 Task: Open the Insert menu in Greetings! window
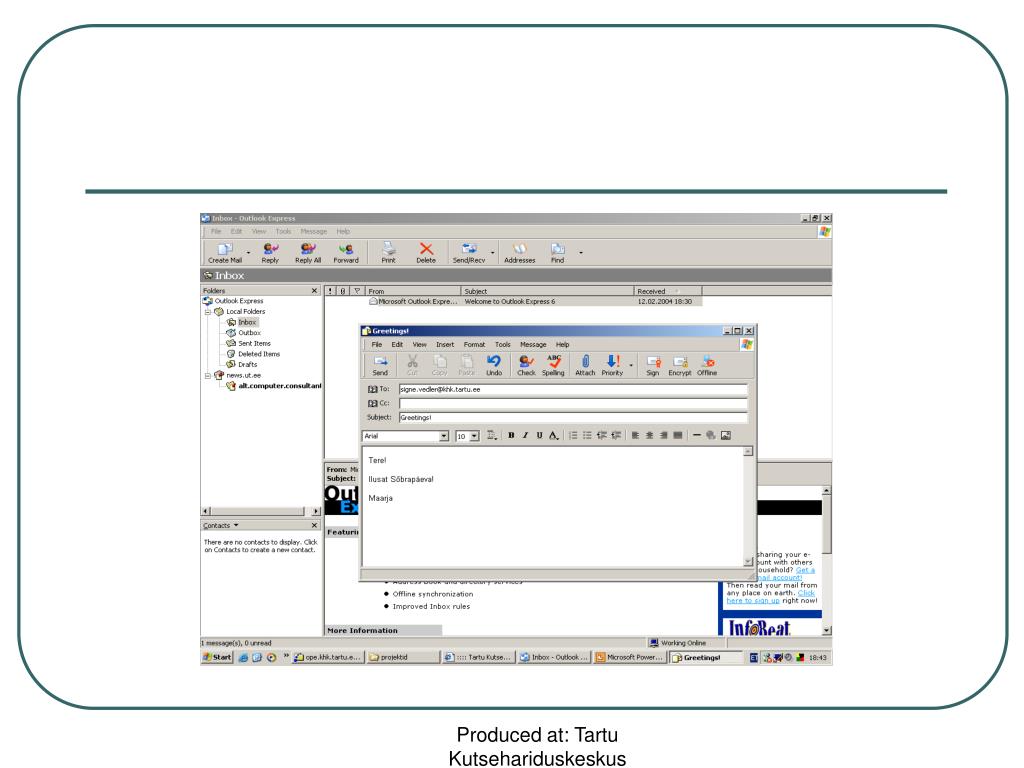point(445,344)
